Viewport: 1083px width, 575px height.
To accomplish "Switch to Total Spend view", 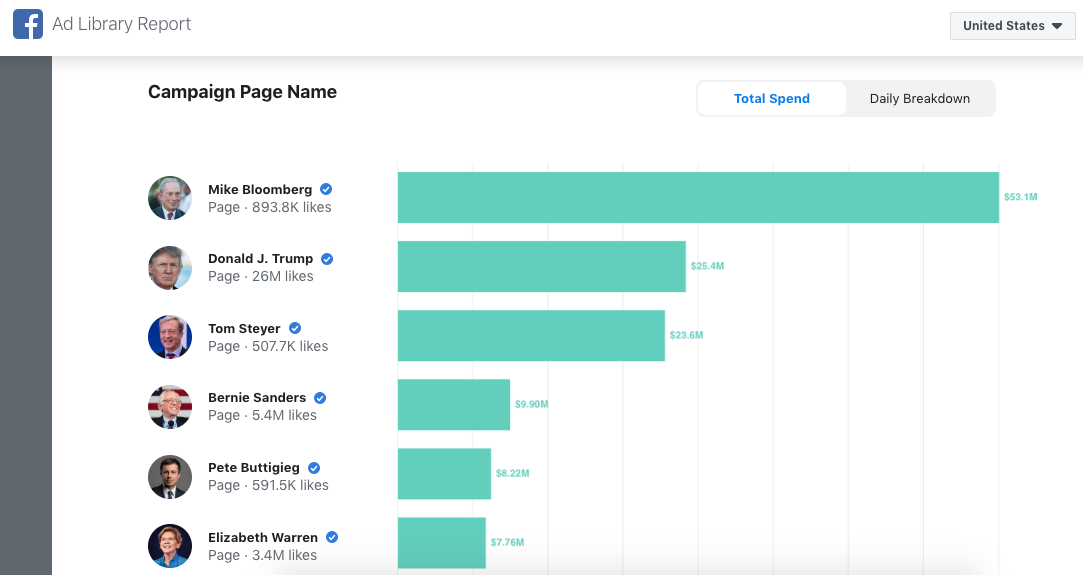I will tap(771, 99).
